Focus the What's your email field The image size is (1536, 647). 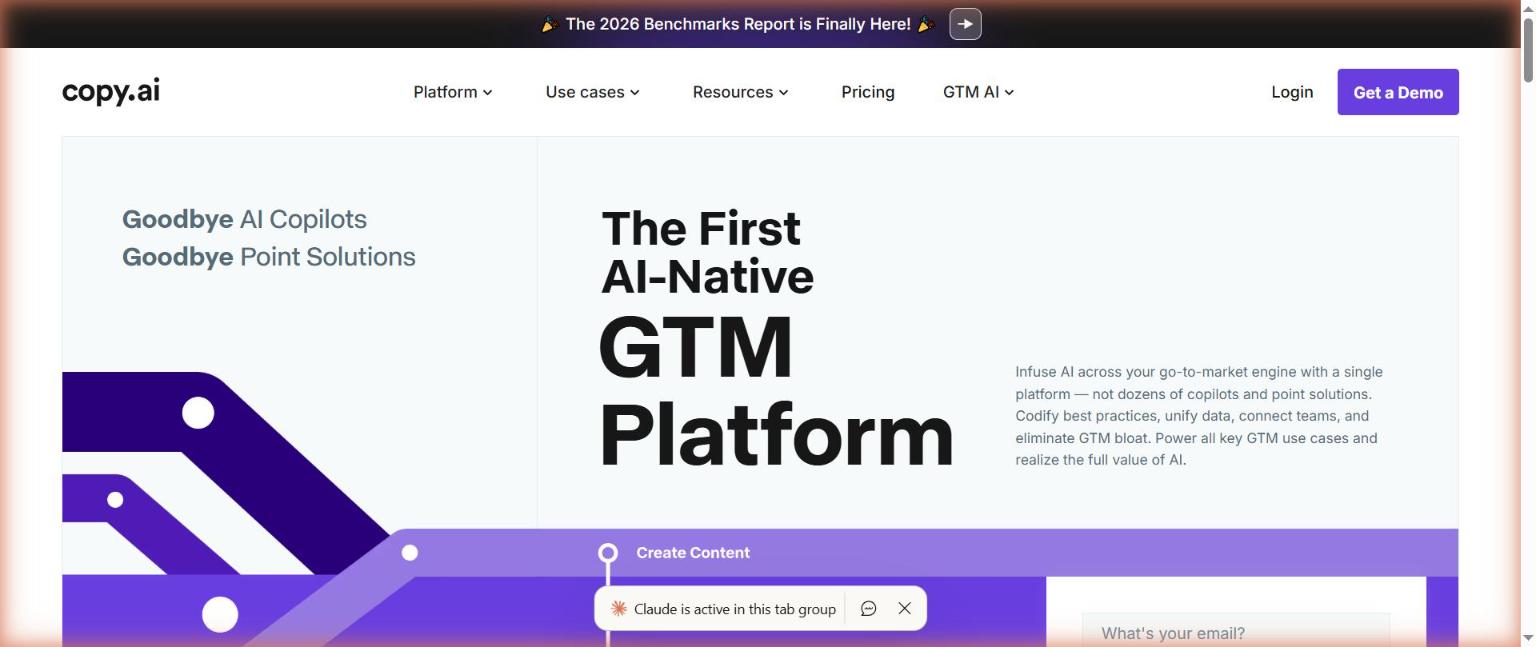point(1236,632)
